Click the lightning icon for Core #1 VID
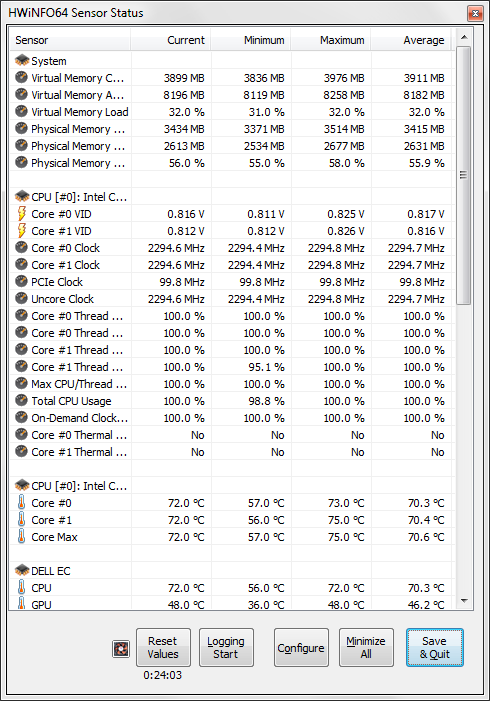Screen dimensions: 490x701 pos(21,231)
